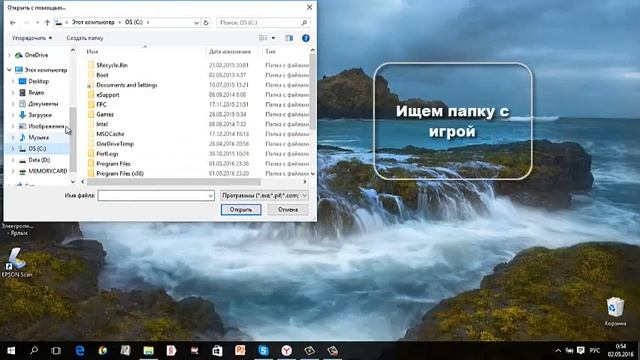Click the Открыть button
Screen dimensions: 640x360
pyautogui.click(x=241, y=209)
